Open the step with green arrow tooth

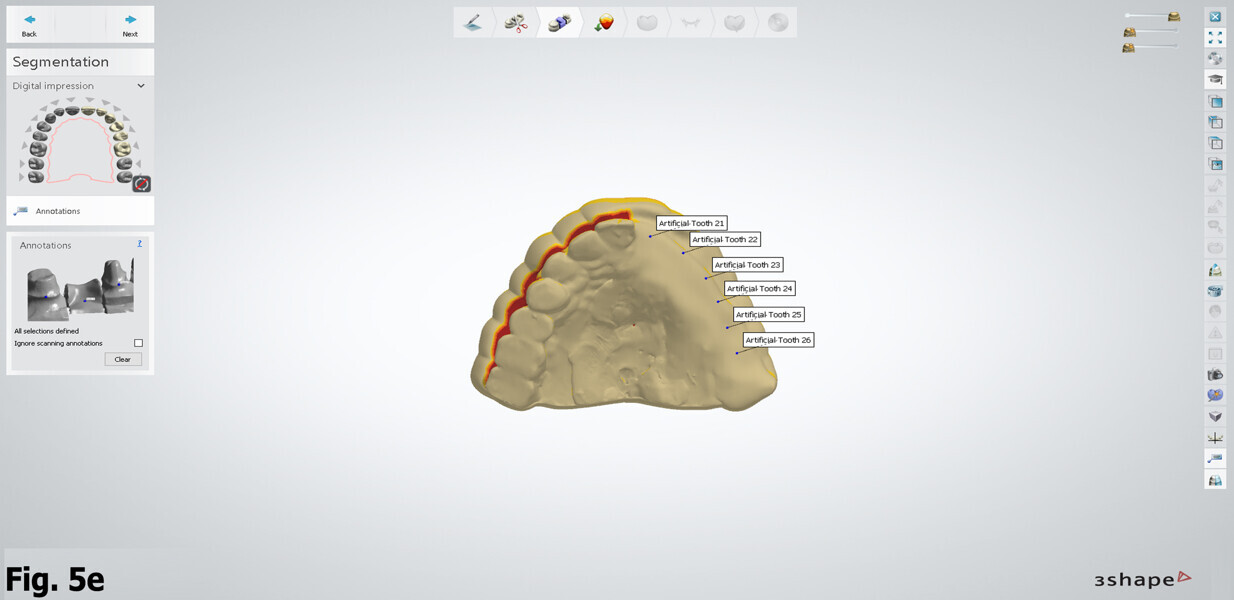[x=603, y=22]
